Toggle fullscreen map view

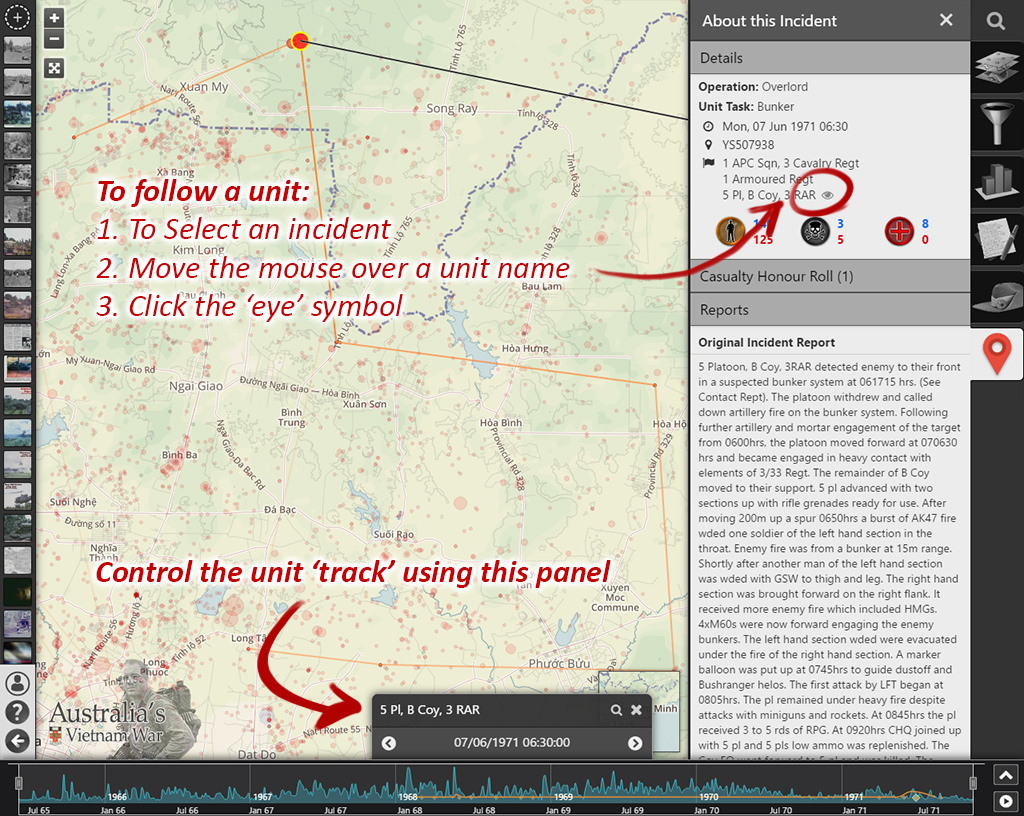(x=55, y=68)
